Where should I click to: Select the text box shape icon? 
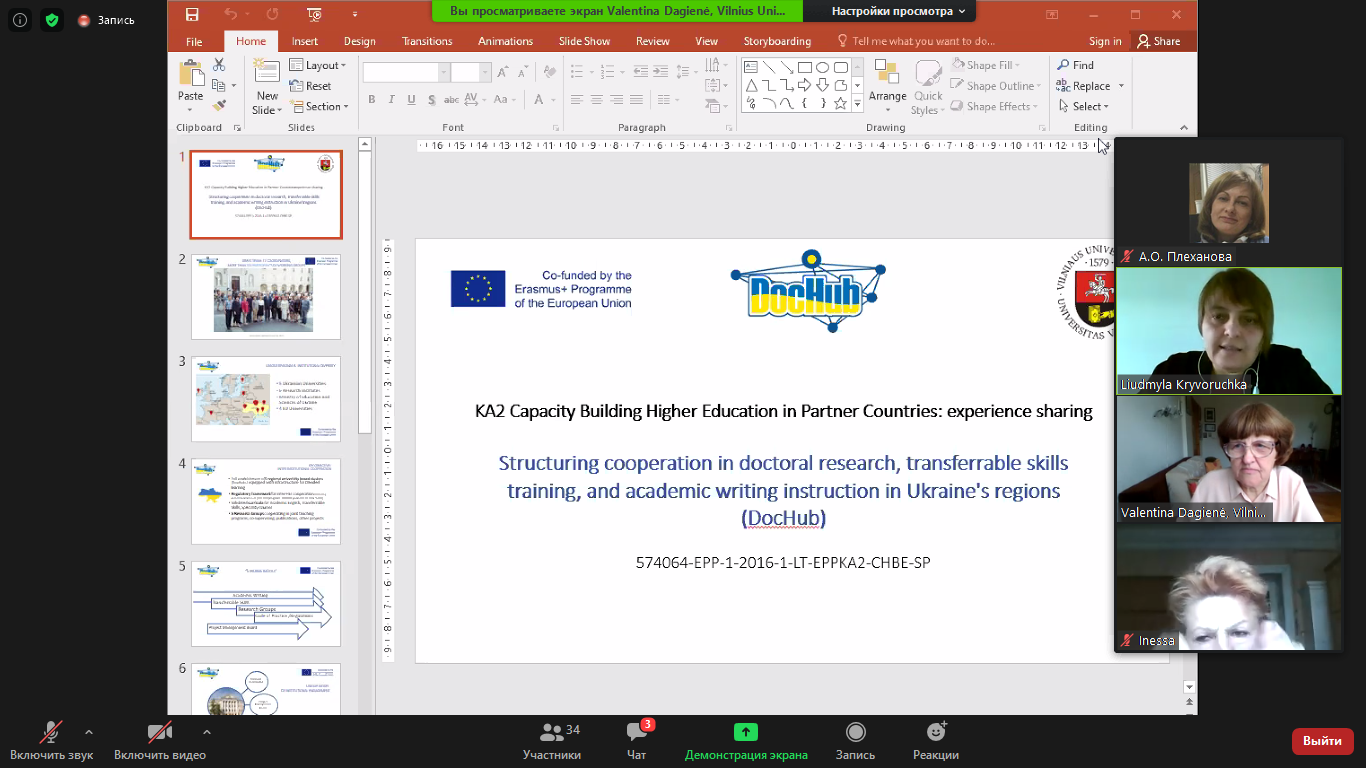(751, 68)
